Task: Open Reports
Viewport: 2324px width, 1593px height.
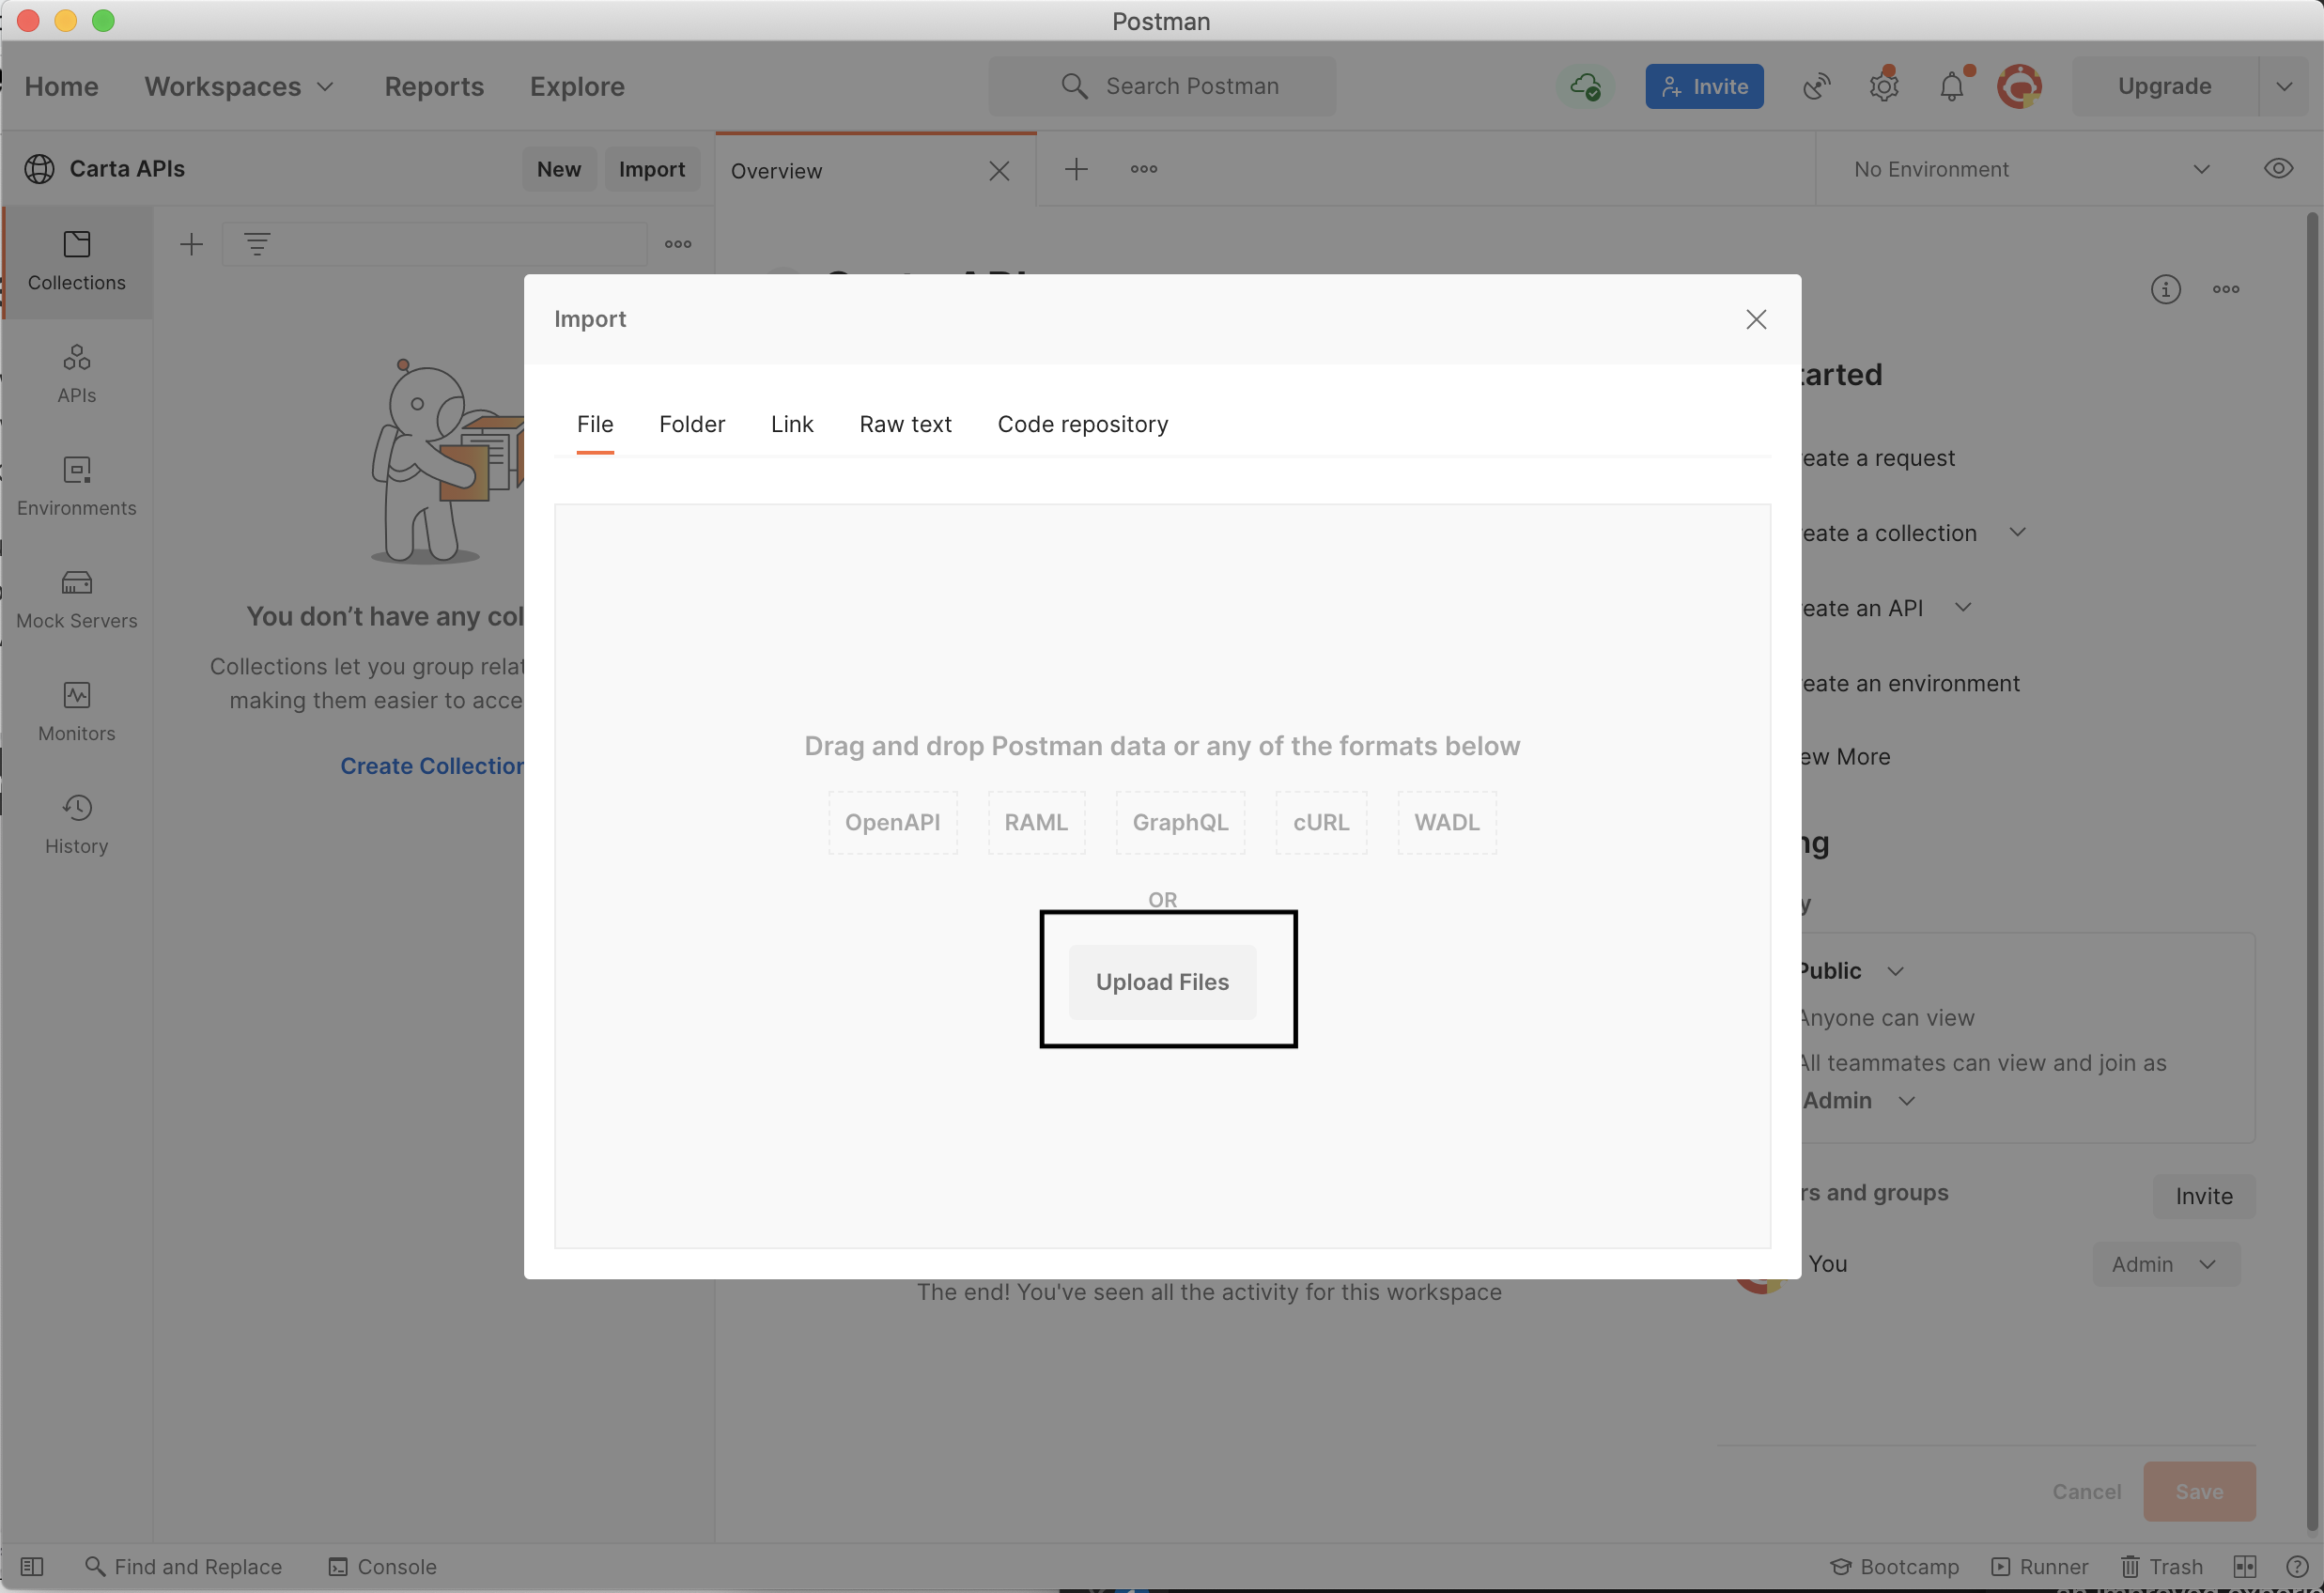Action: click(x=434, y=86)
